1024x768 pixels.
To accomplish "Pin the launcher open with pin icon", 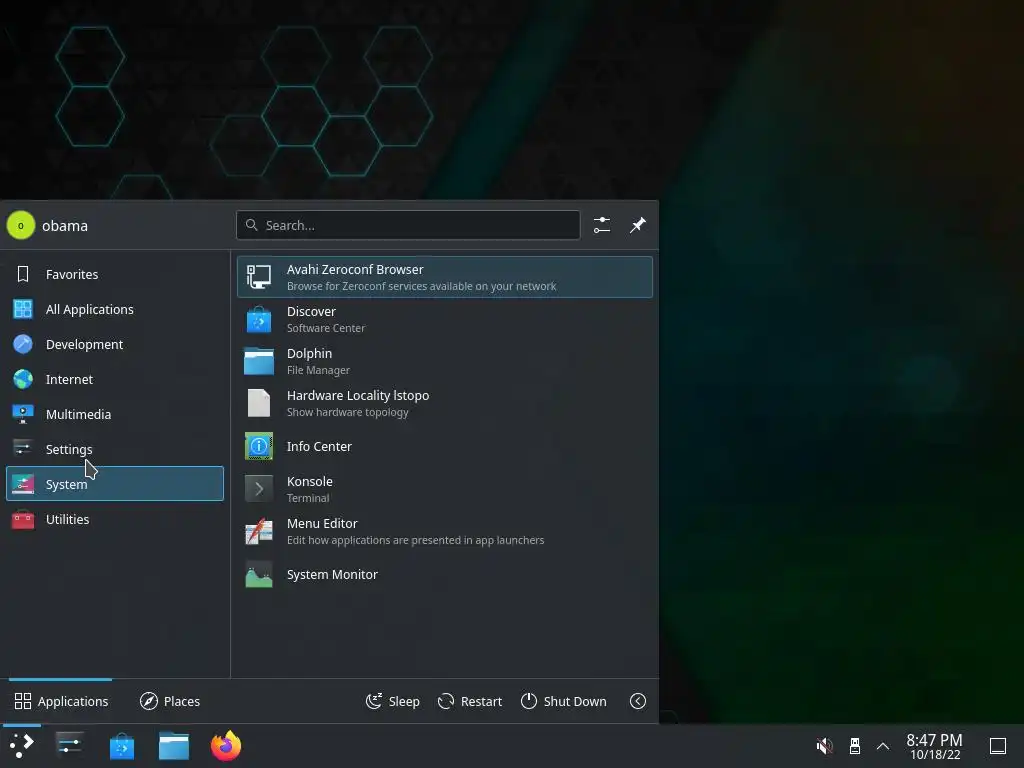I will coord(637,225).
